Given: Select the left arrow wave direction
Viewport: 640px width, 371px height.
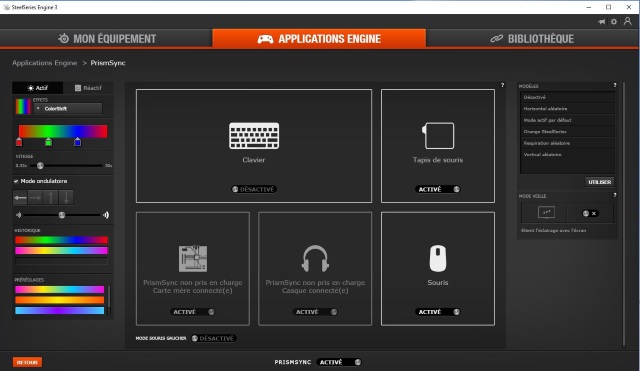Looking at the screenshot, I should coord(20,198).
